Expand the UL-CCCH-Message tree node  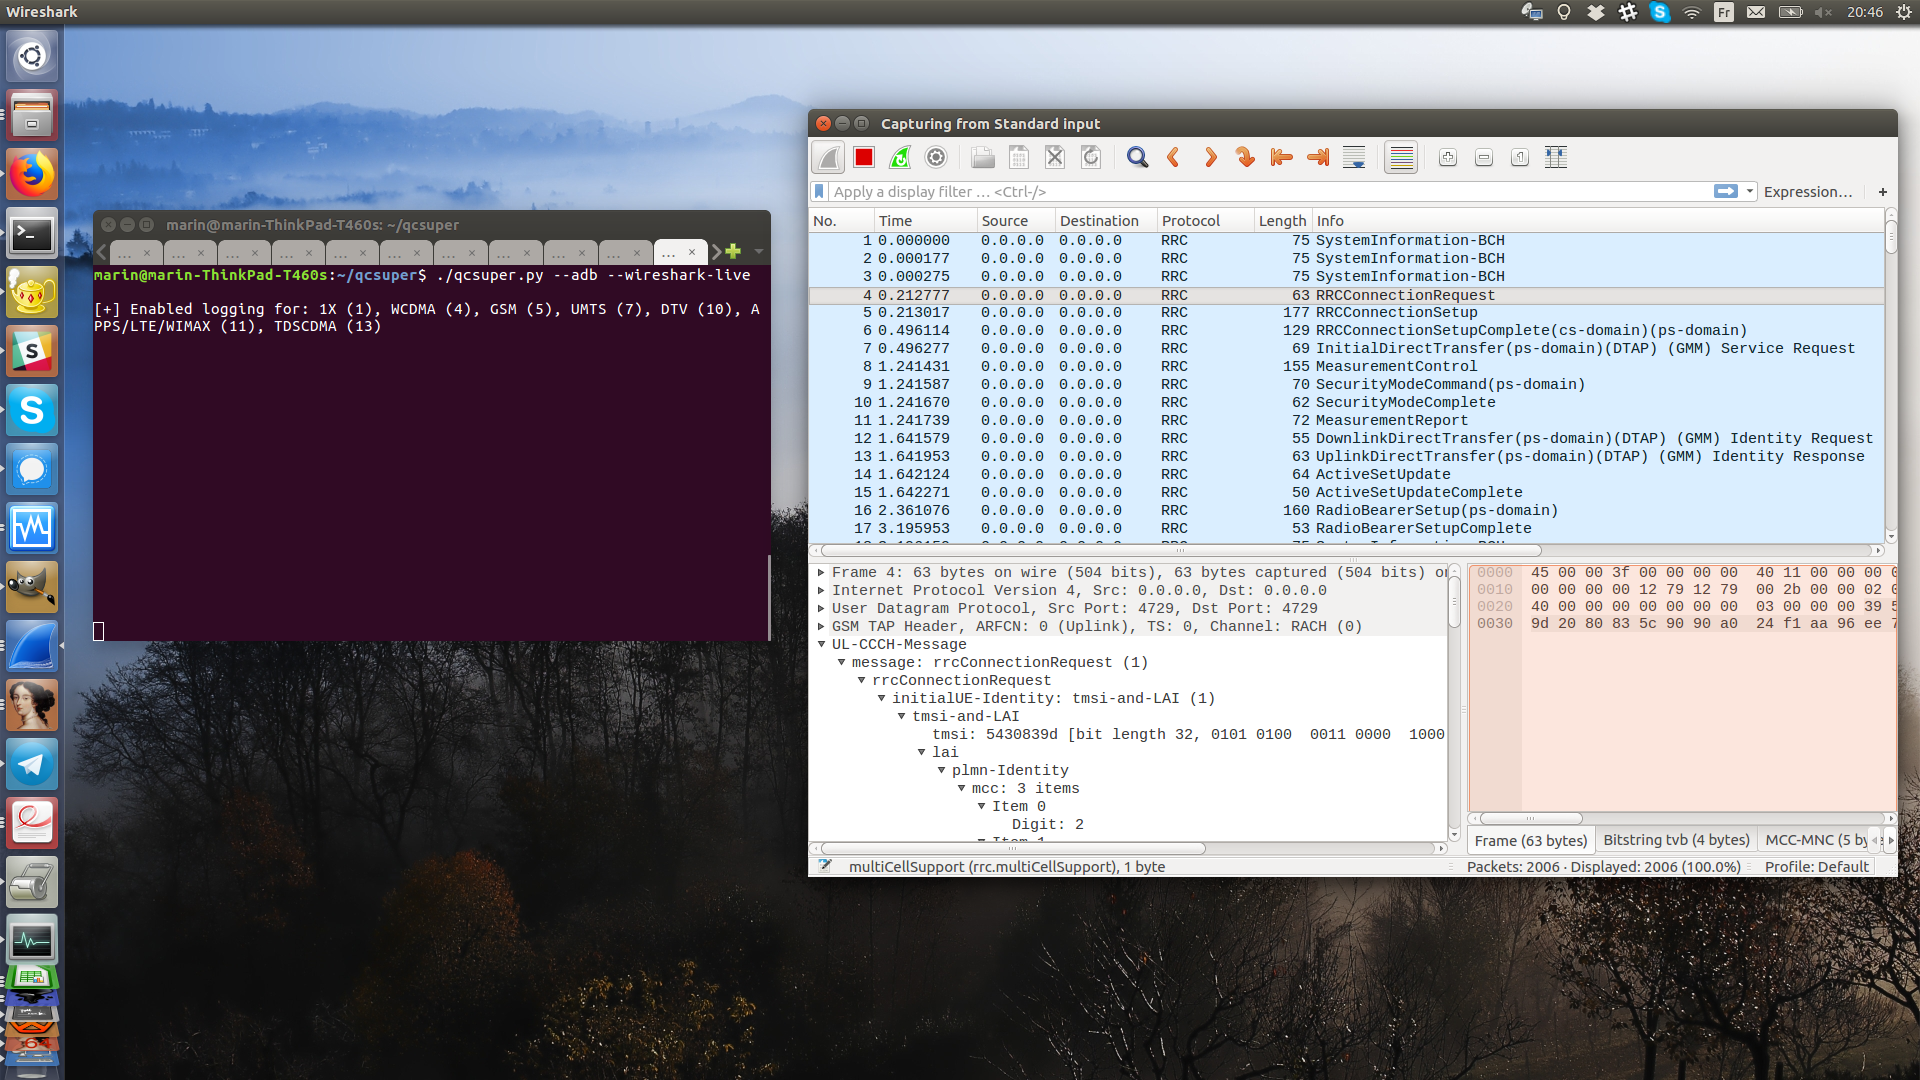tap(824, 644)
